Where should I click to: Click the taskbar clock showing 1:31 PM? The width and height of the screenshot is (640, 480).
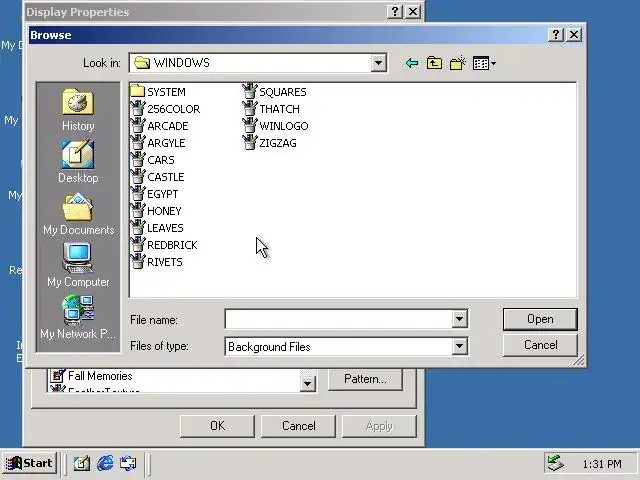click(602, 464)
